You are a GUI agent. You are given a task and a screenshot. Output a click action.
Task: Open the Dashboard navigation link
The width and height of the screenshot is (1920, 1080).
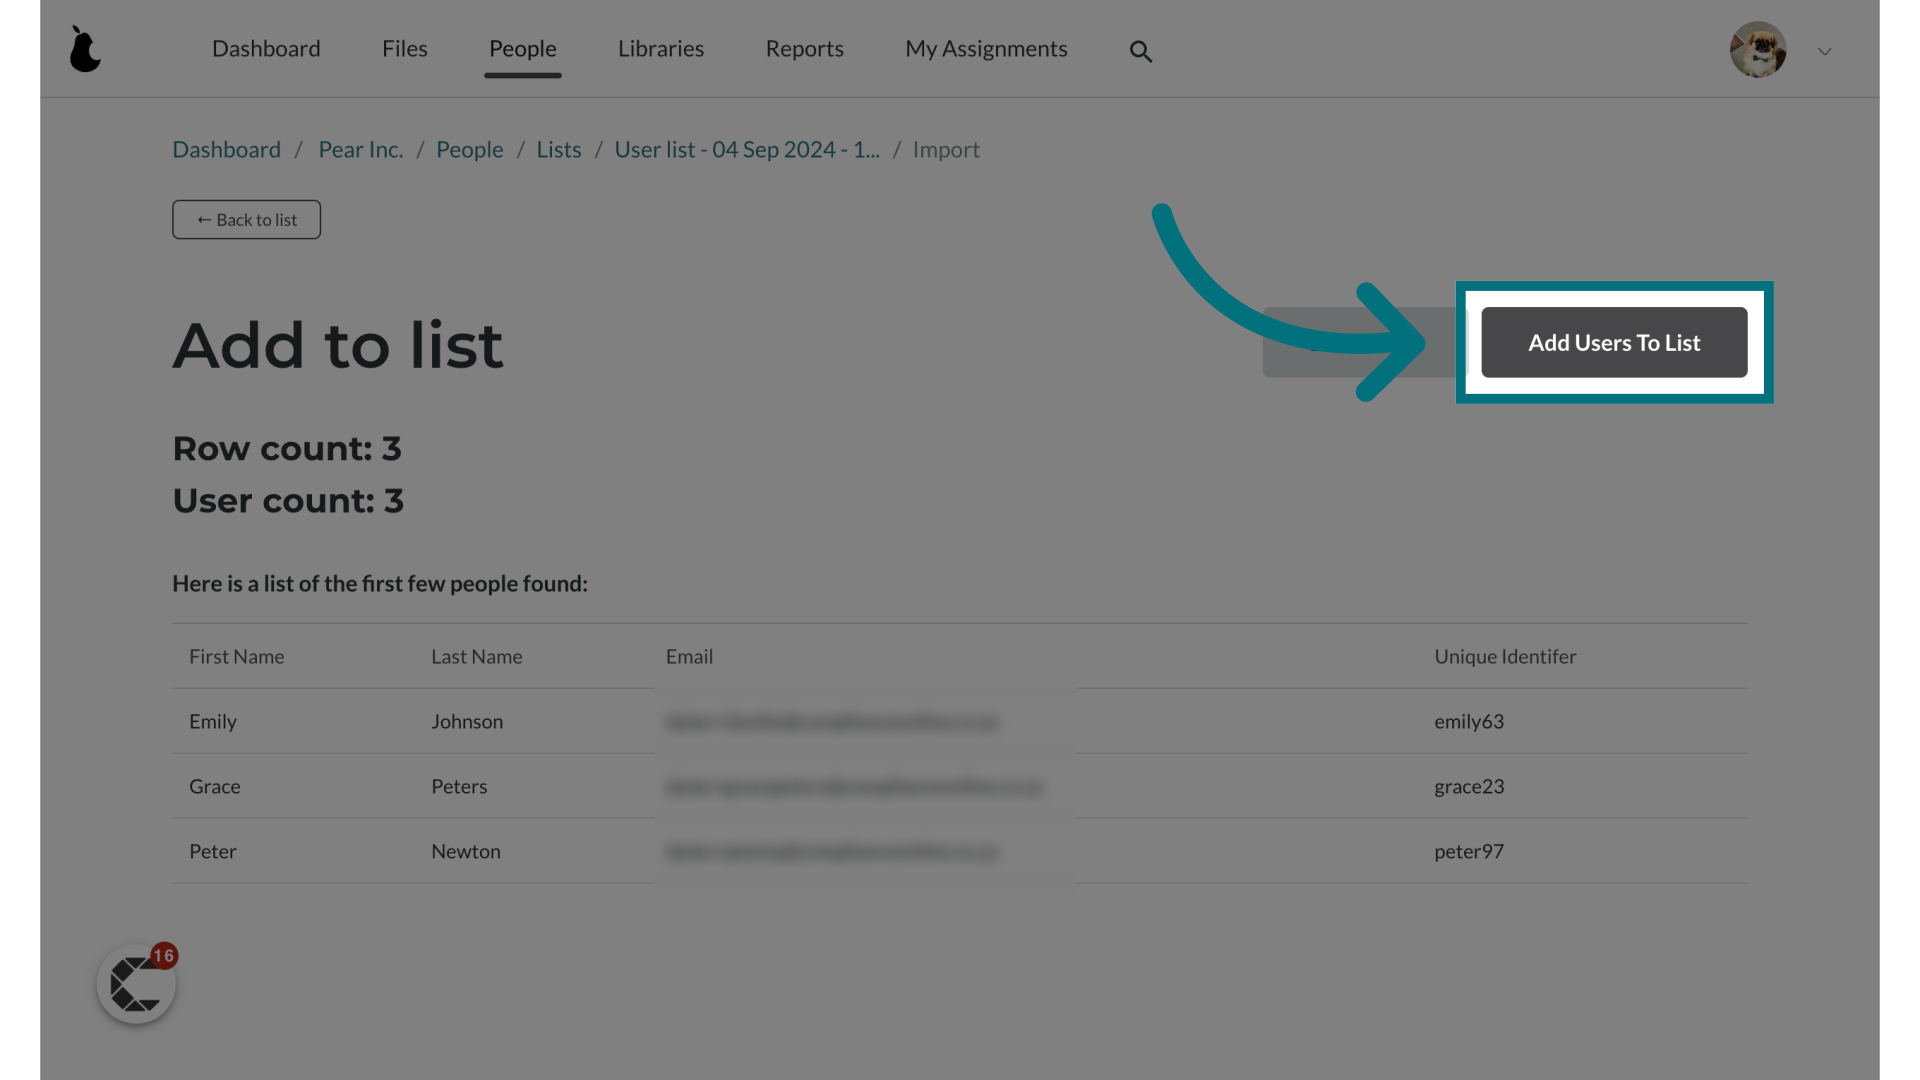[265, 47]
